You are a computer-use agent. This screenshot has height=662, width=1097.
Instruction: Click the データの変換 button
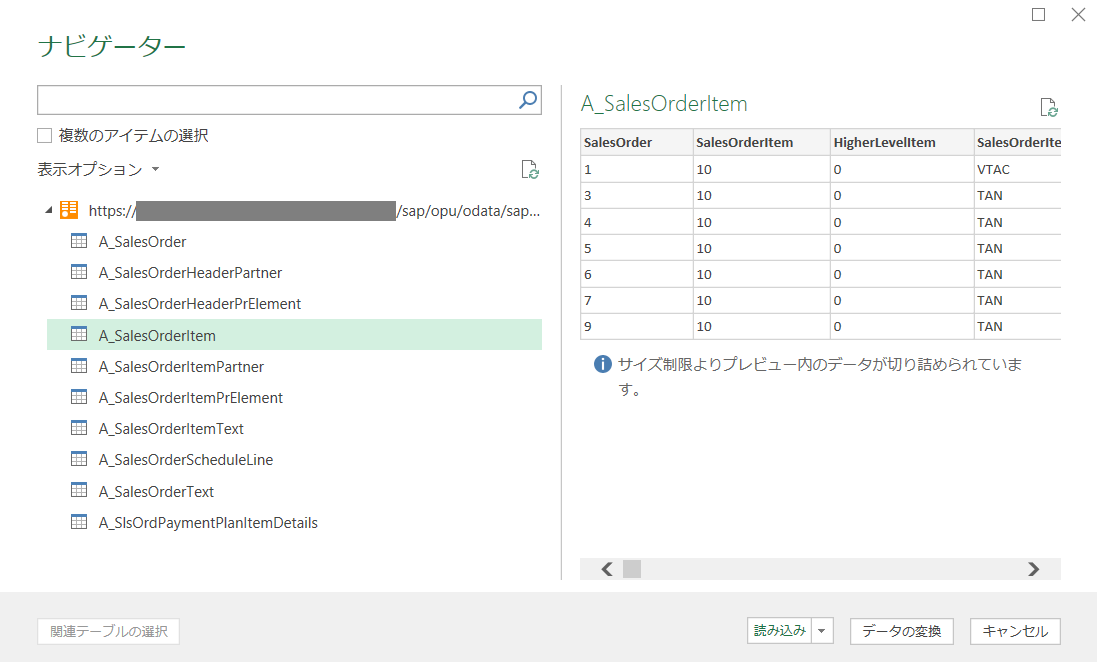click(x=901, y=631)
